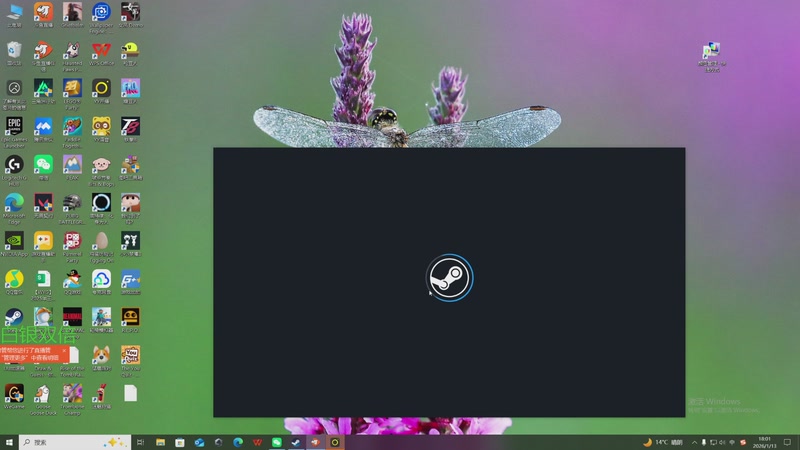This screenshot has width=800, height=450.
Task: Open the corgi dog game desktop shortcut
Action: [x=101, y=359]
